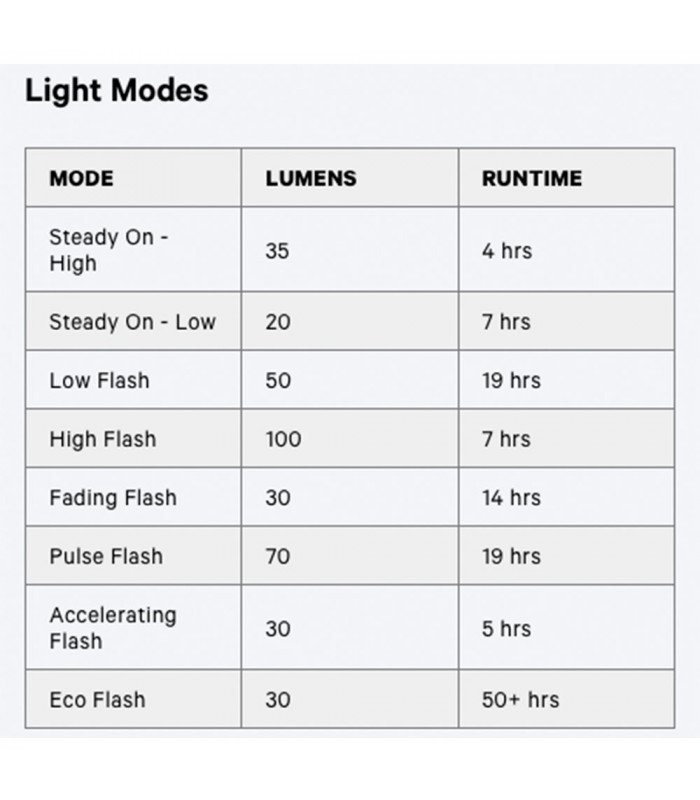Click the 5 hrs runtime cell
700x800 pixels.
[506, 628]
